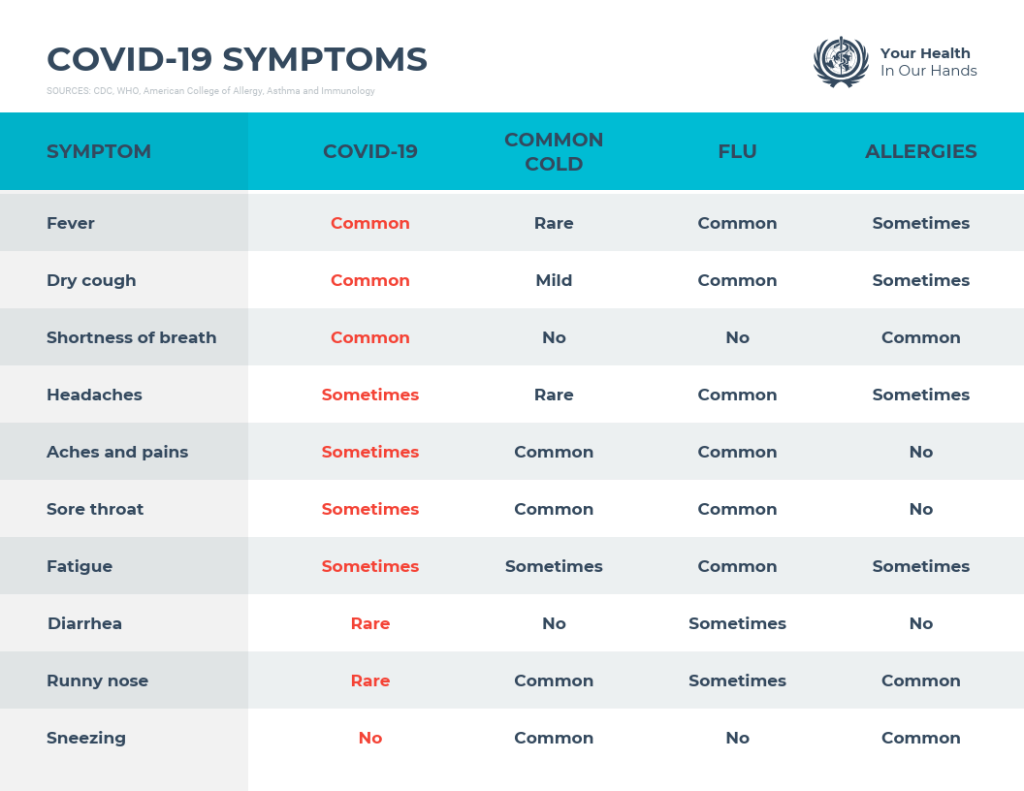Select the COMMON COLD column header

[554, 152]
